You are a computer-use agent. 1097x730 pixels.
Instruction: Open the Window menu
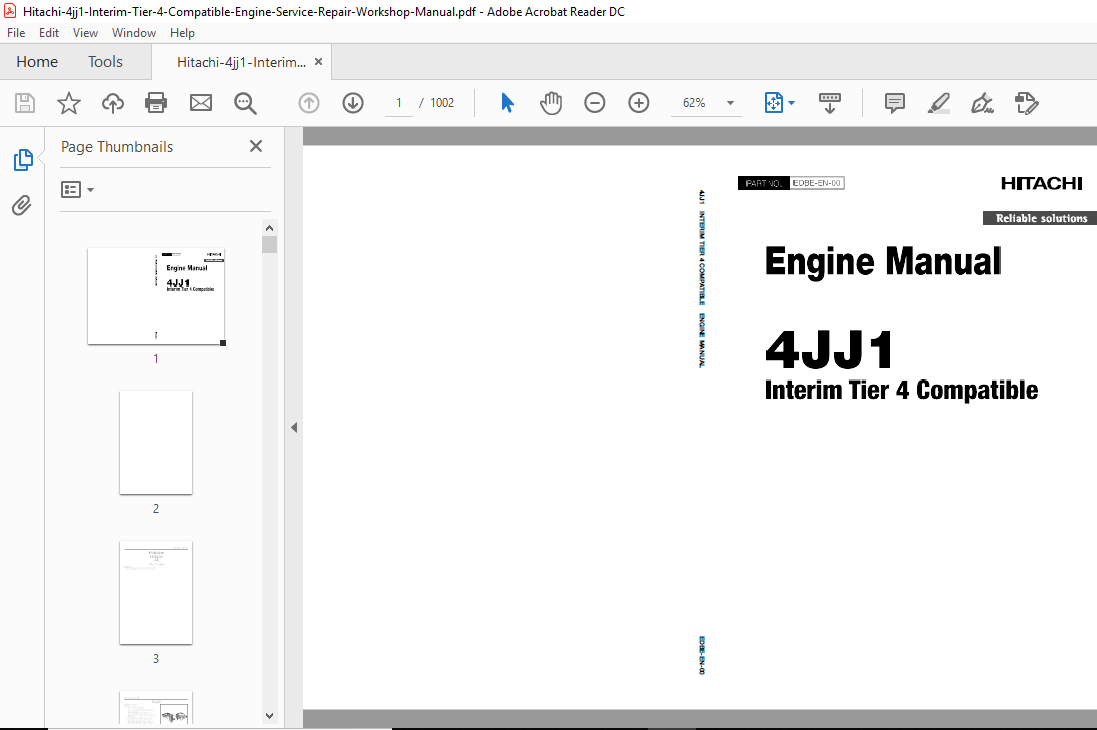pyautogui.click(x=134, y=33)
